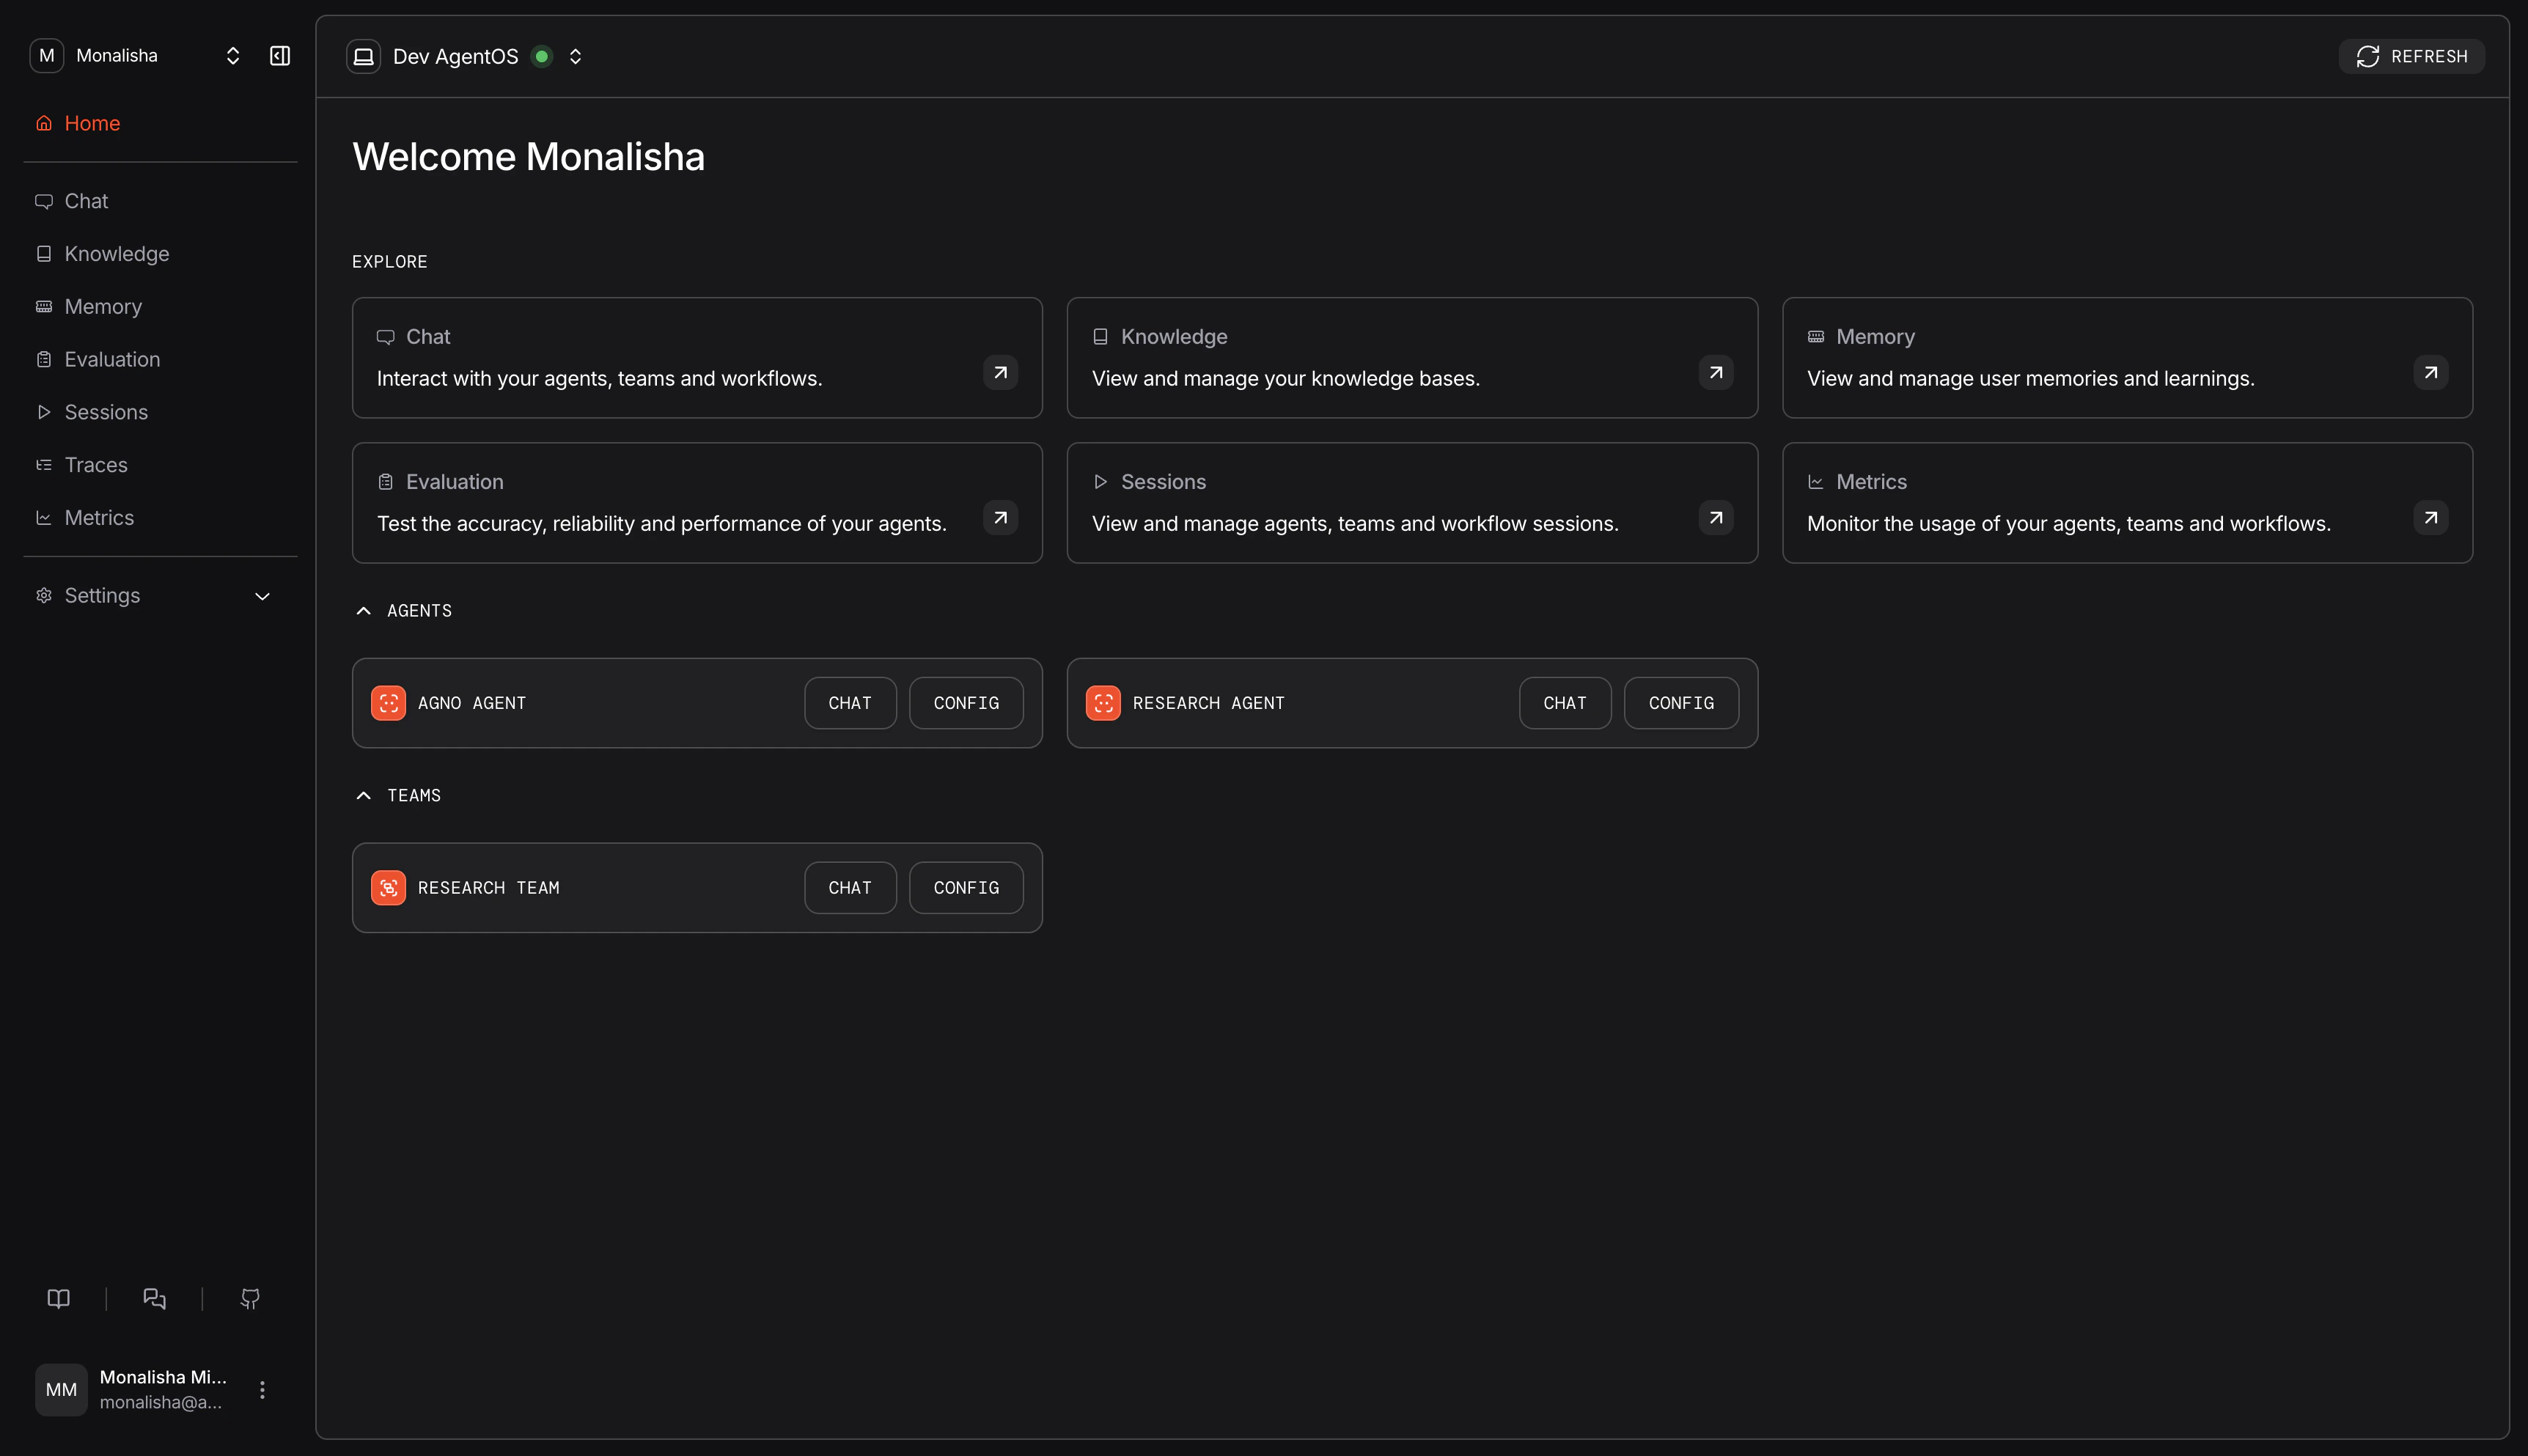
Task: Open Evaluation card arrow icon
Action: pos(1000,517)
